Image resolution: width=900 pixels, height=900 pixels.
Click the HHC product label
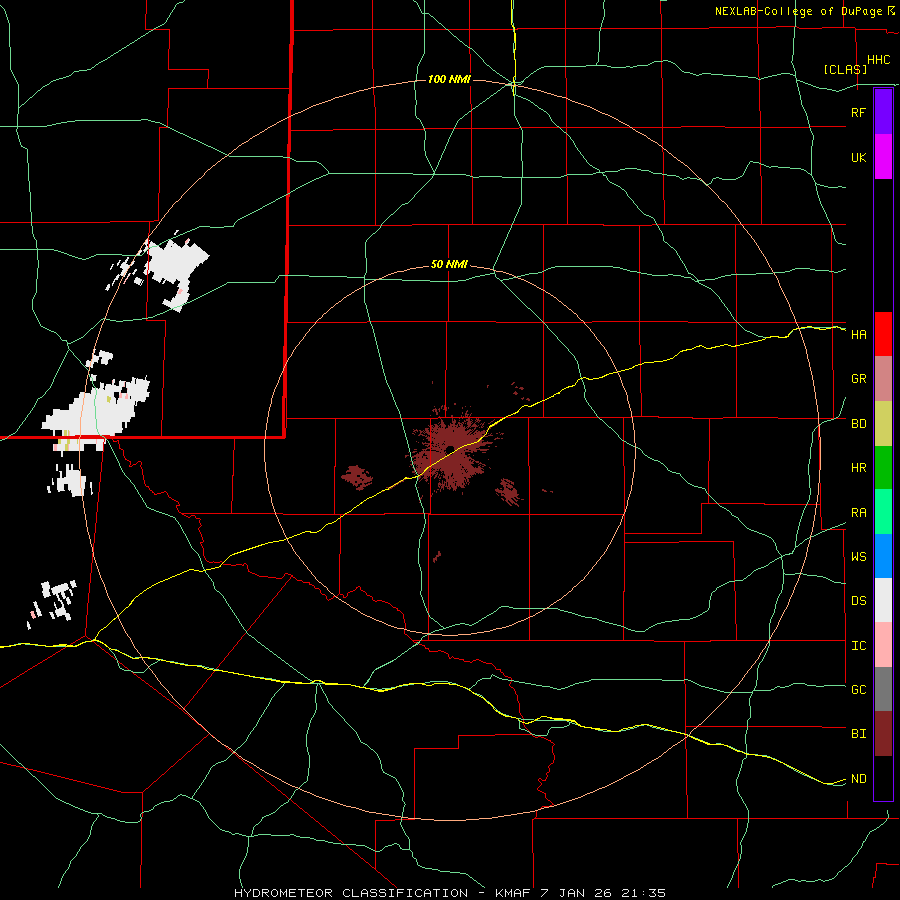(878, 60)
